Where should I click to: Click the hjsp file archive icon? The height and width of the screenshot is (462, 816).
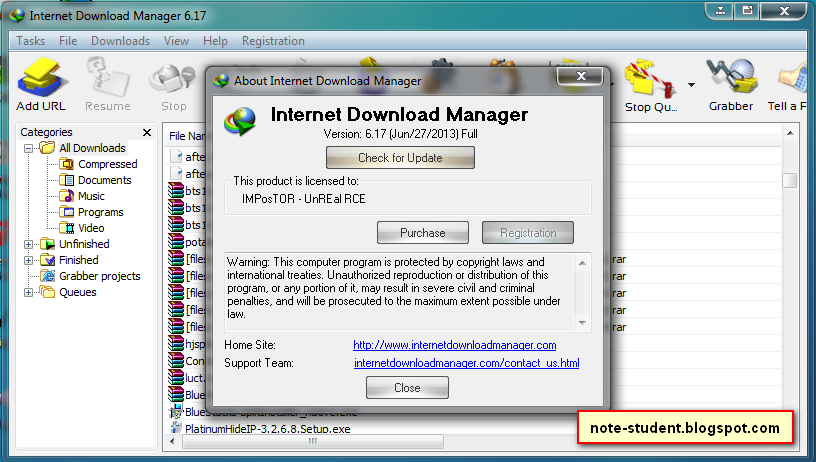176,344
